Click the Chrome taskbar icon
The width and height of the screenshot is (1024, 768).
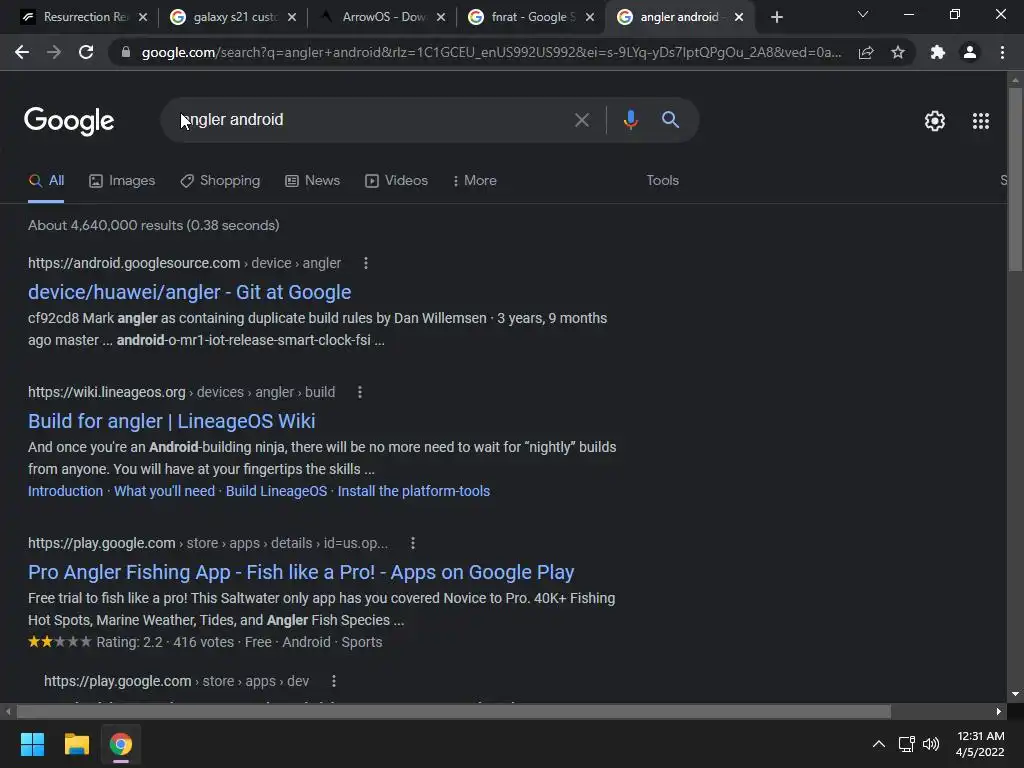click(121, 744)
